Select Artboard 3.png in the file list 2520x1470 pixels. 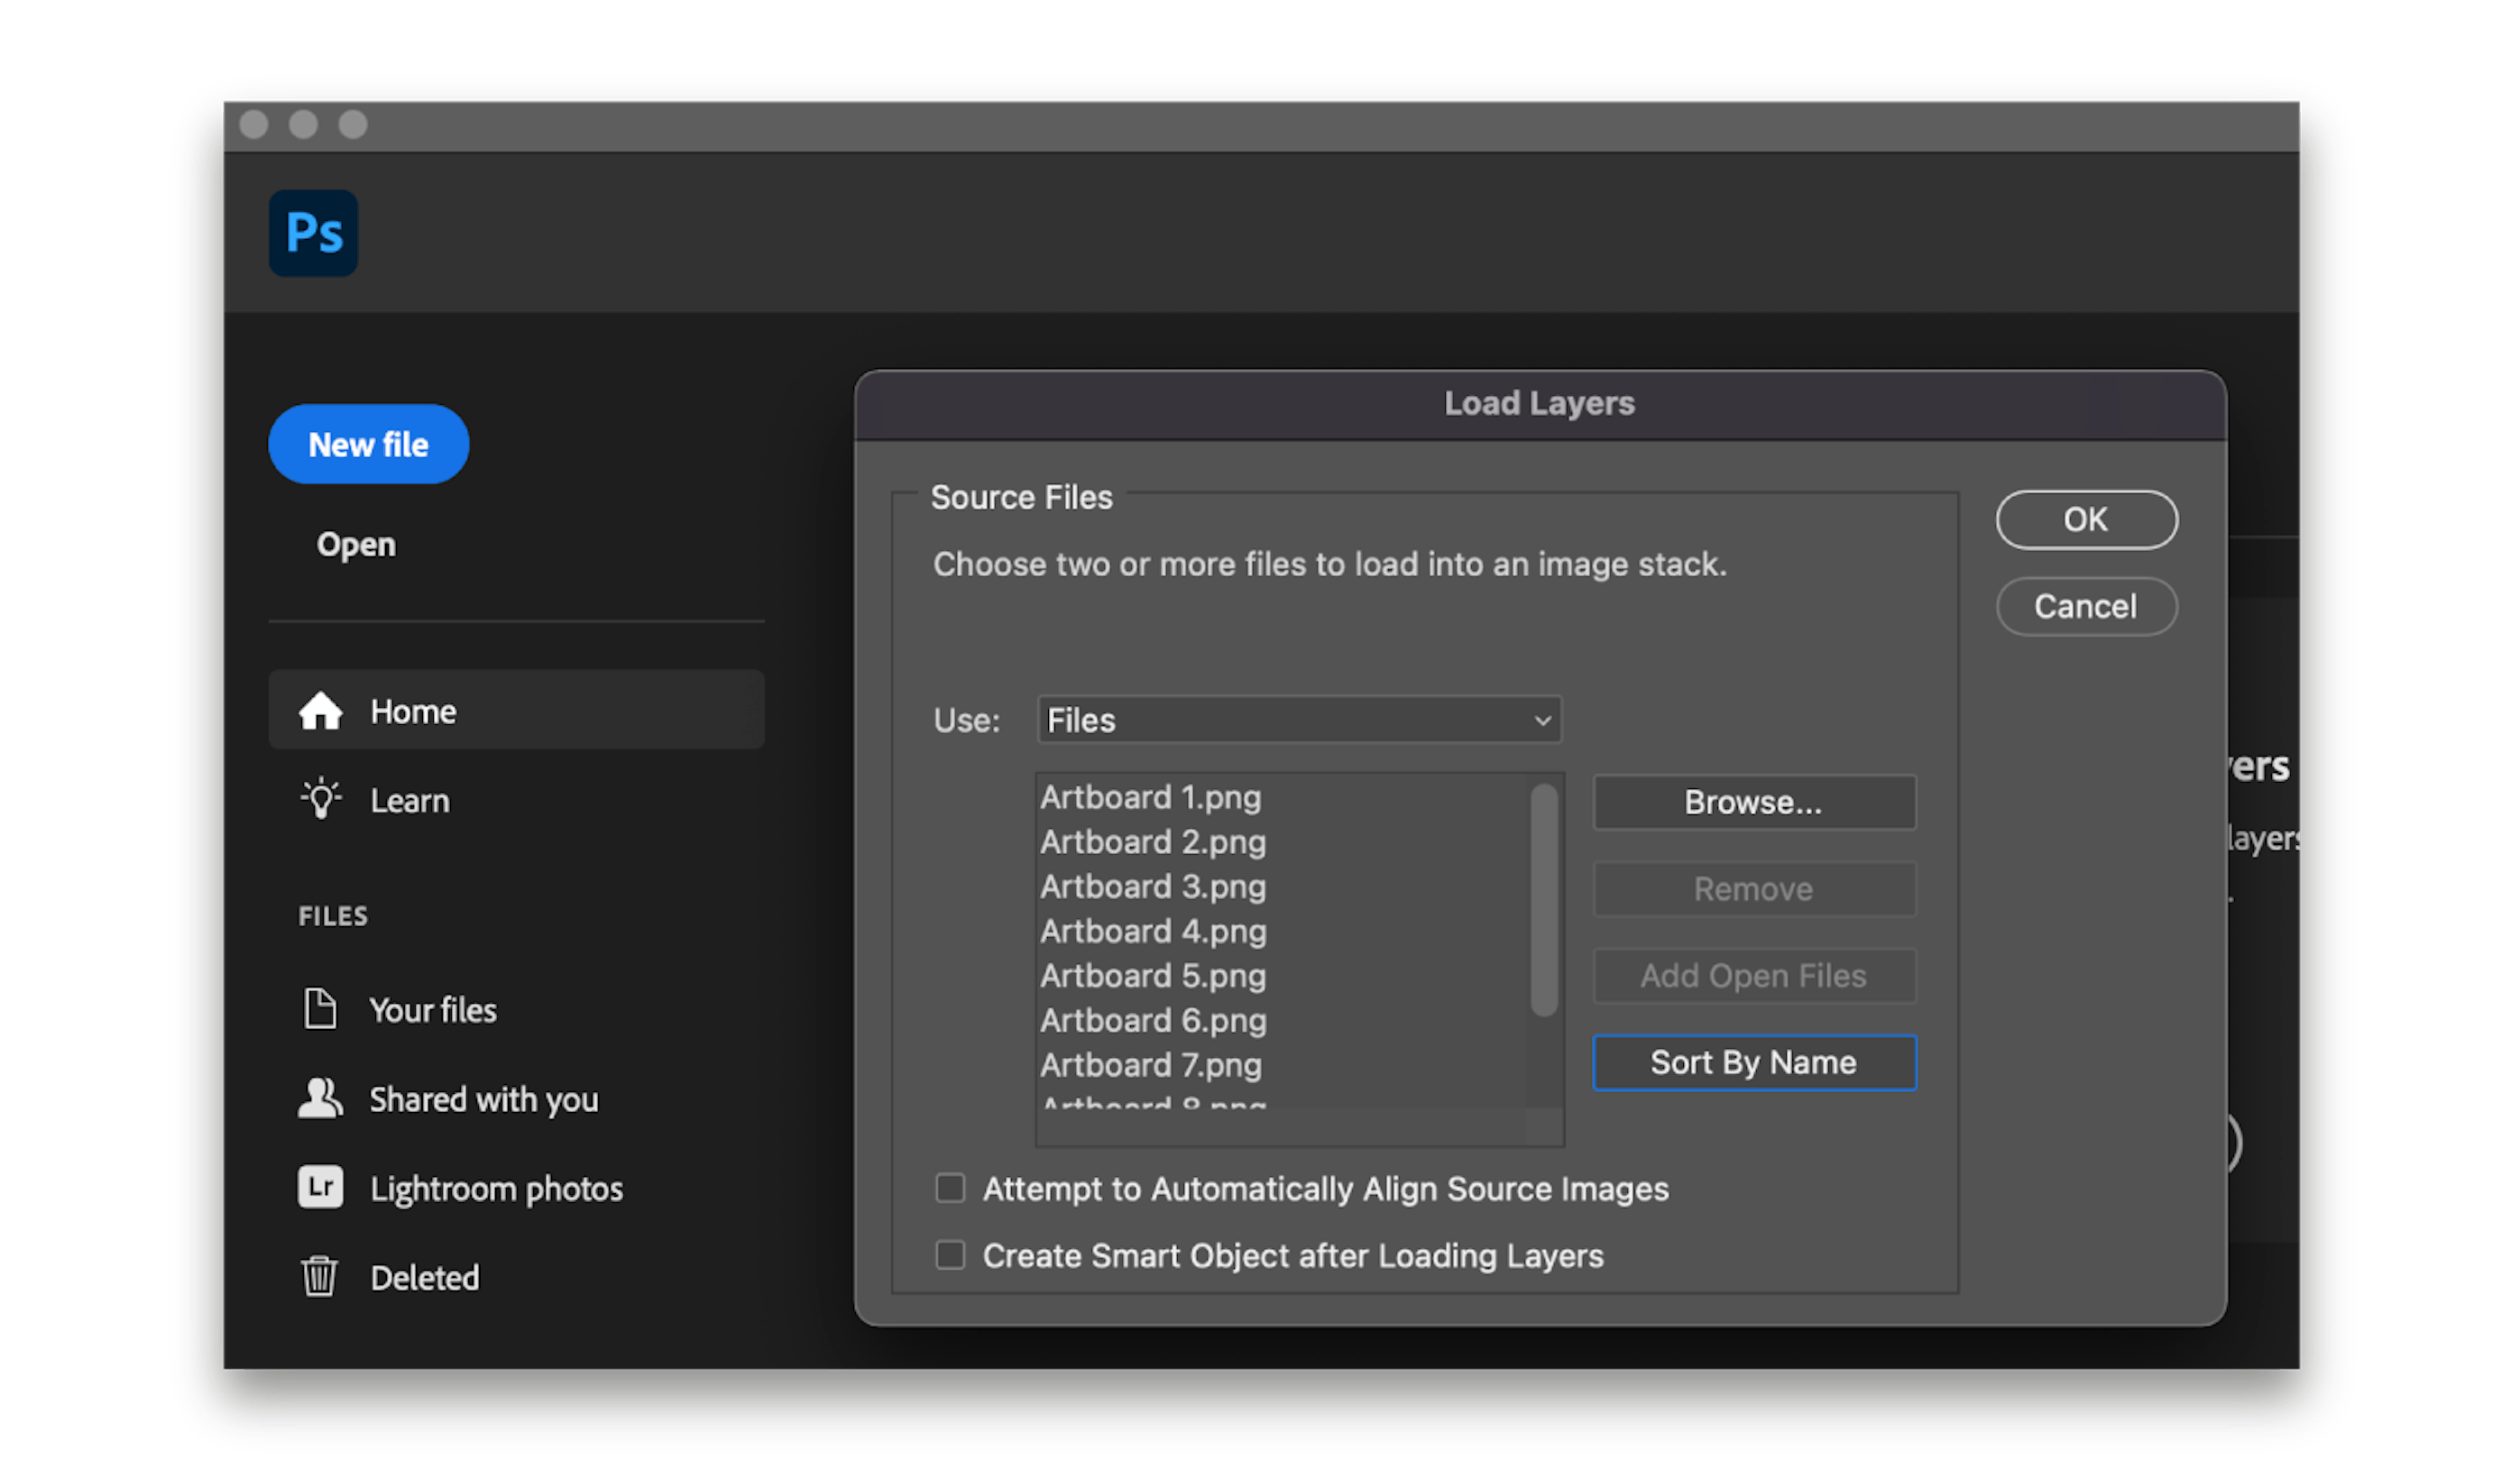click(x=1153, y=887)
